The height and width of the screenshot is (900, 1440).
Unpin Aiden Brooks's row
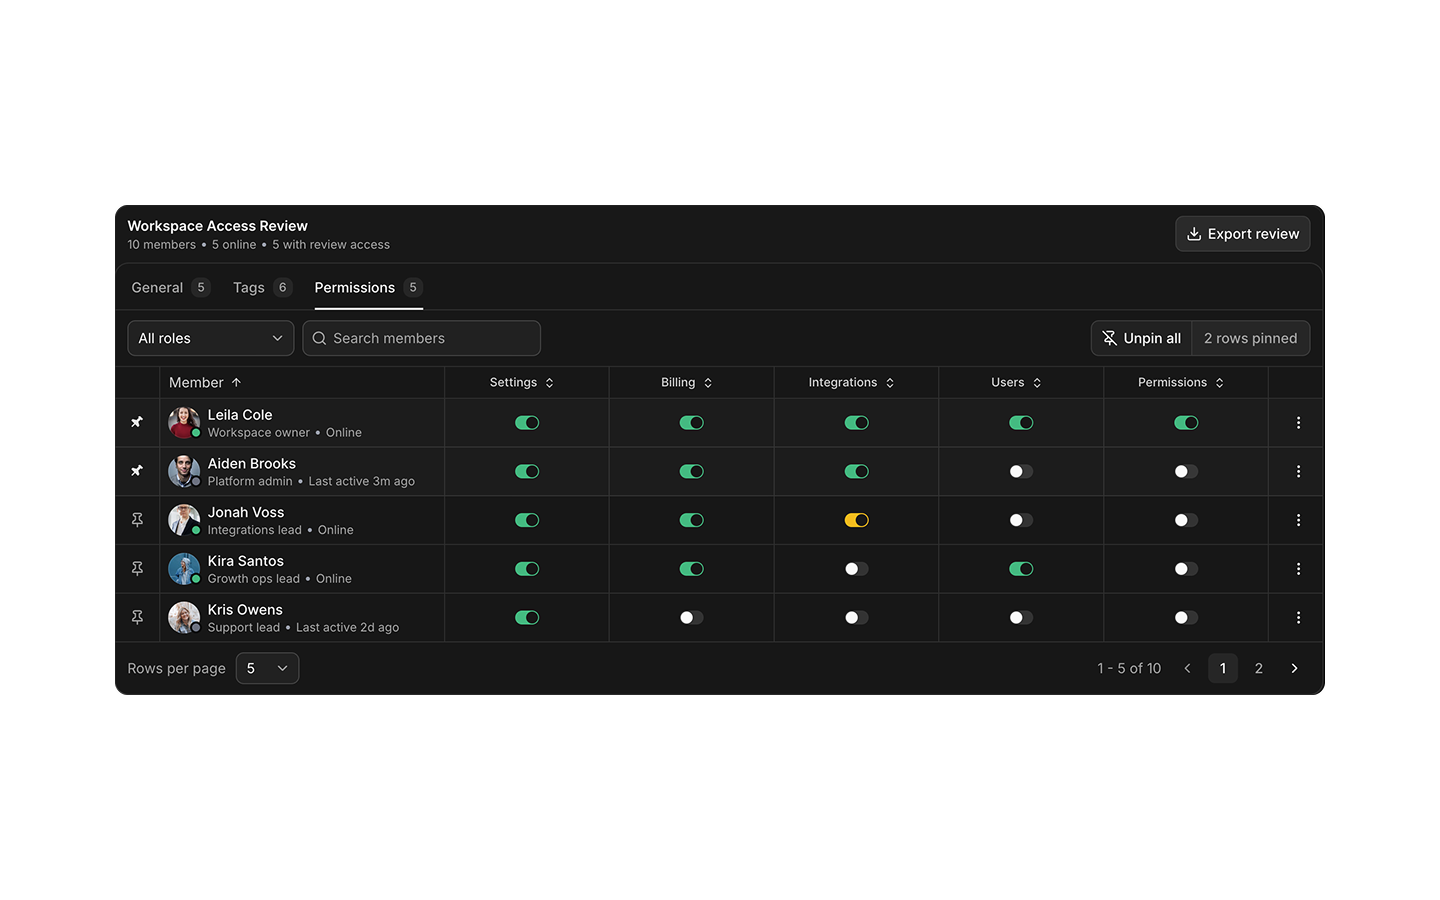[x=137, y=471]
